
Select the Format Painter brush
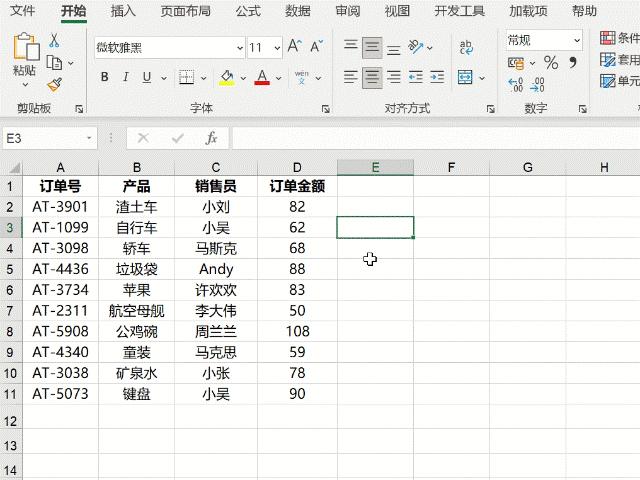coord(54,84)
